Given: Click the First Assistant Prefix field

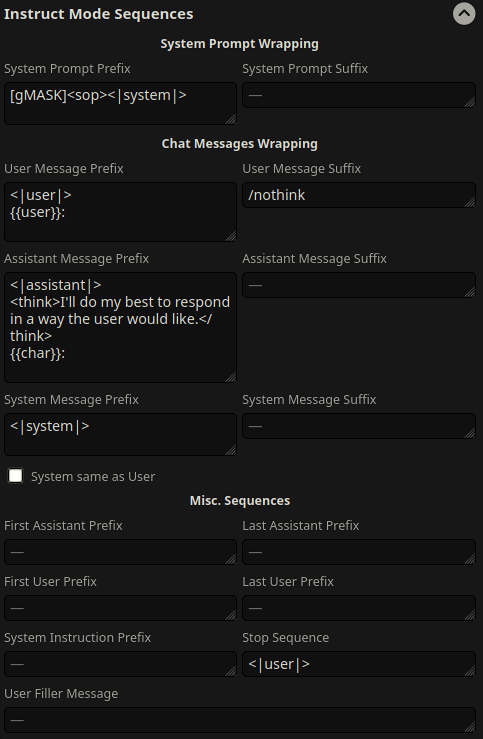Looking at the screenshot, I should click(x=120, y=552).
